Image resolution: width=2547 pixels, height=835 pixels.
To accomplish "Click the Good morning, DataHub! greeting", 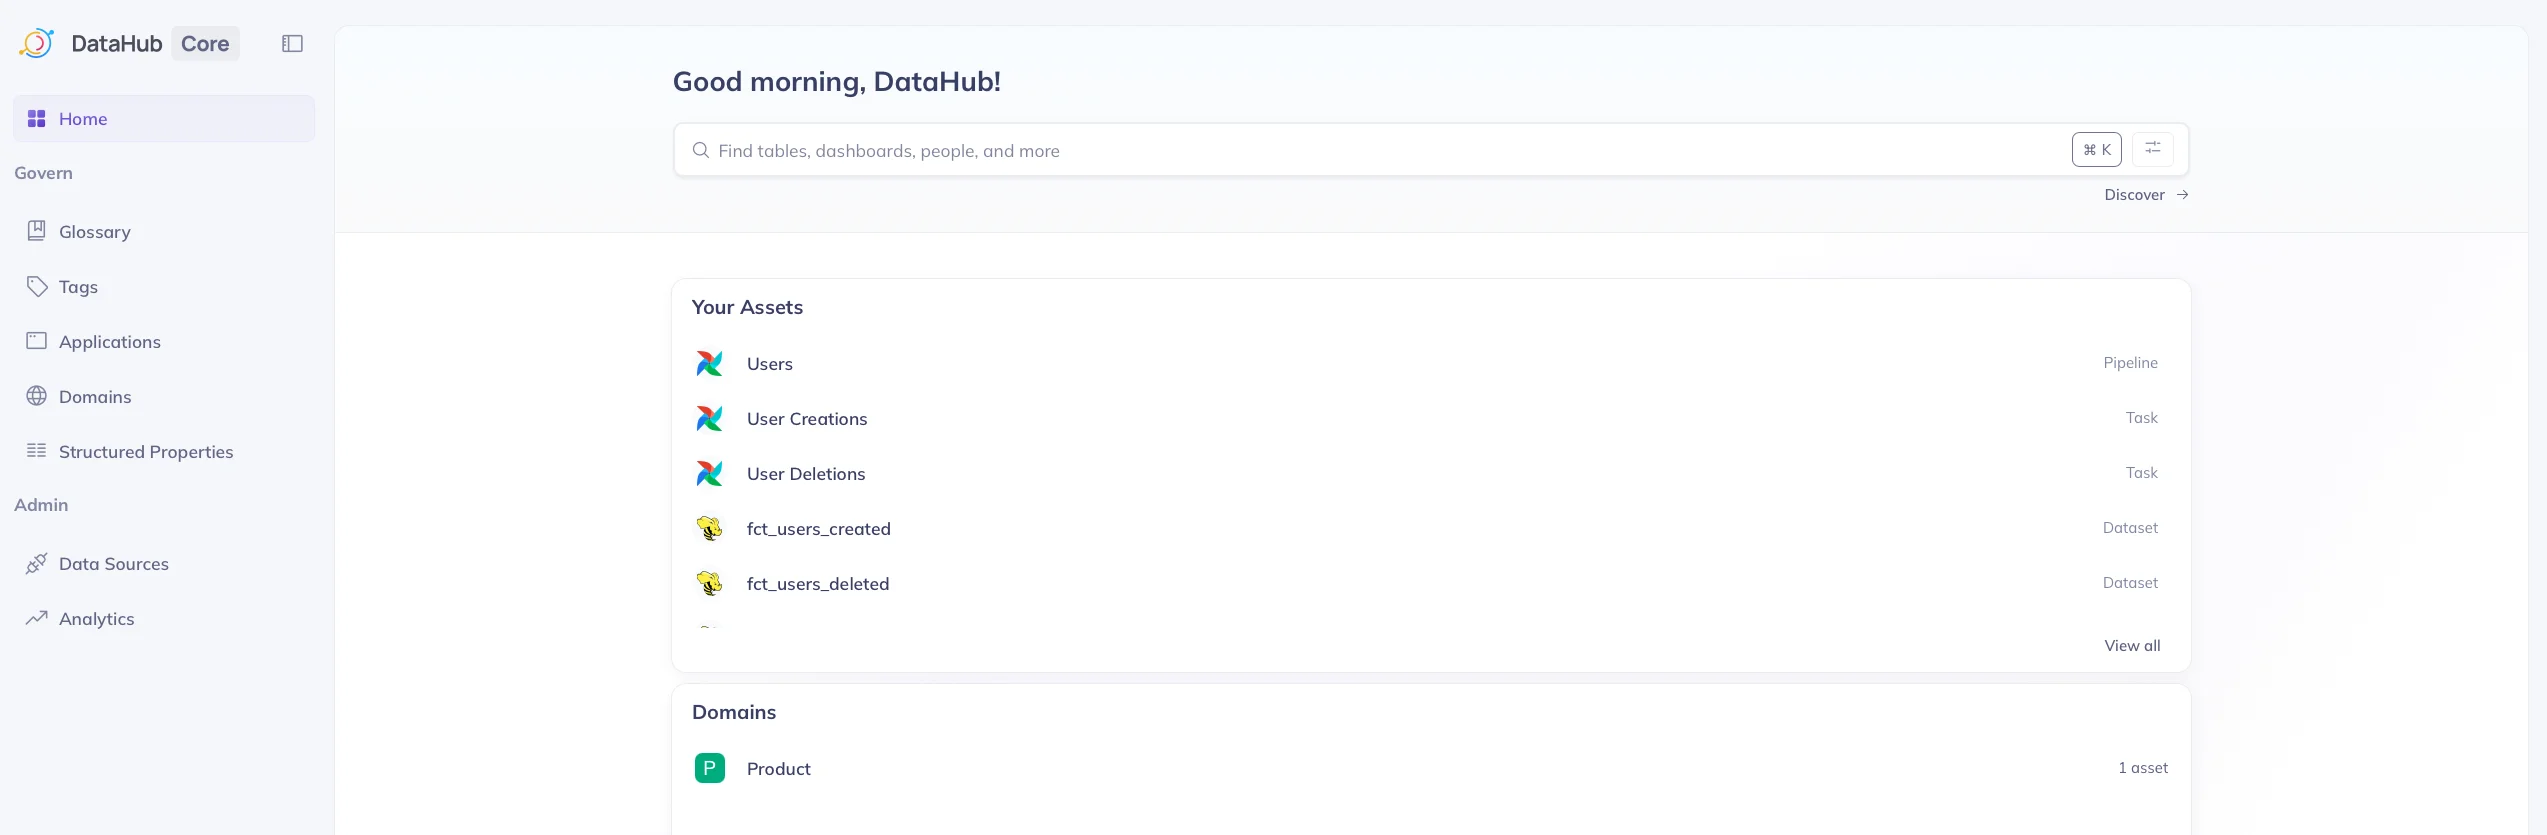I will [x=836, y=81].
